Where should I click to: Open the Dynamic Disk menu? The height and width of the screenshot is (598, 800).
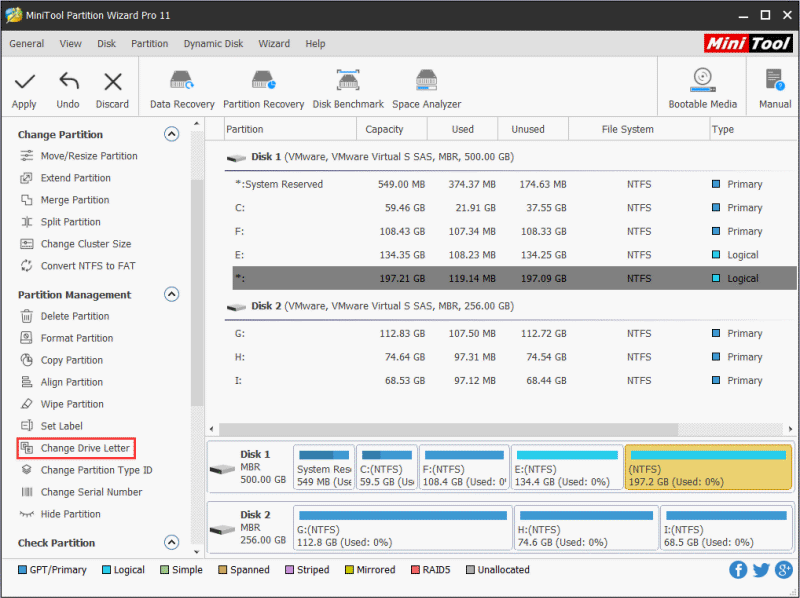pyautogui.click(x=213, y=43)
